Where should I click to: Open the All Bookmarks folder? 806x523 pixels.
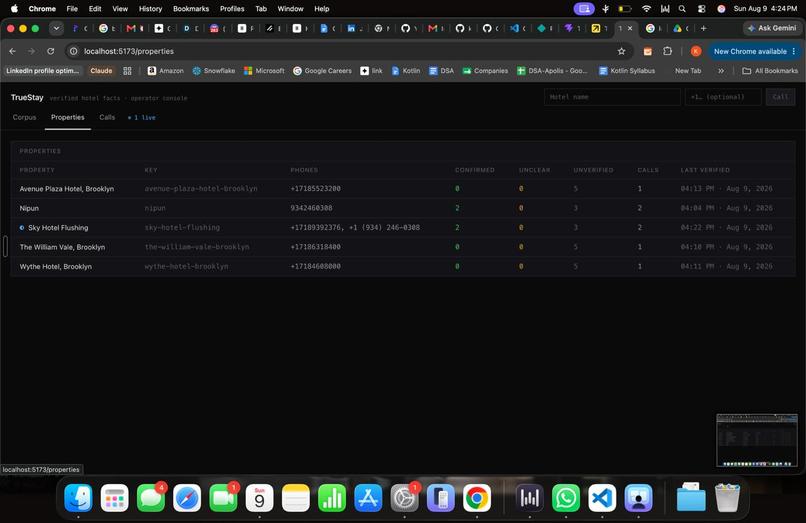click(x=770, y=71)
